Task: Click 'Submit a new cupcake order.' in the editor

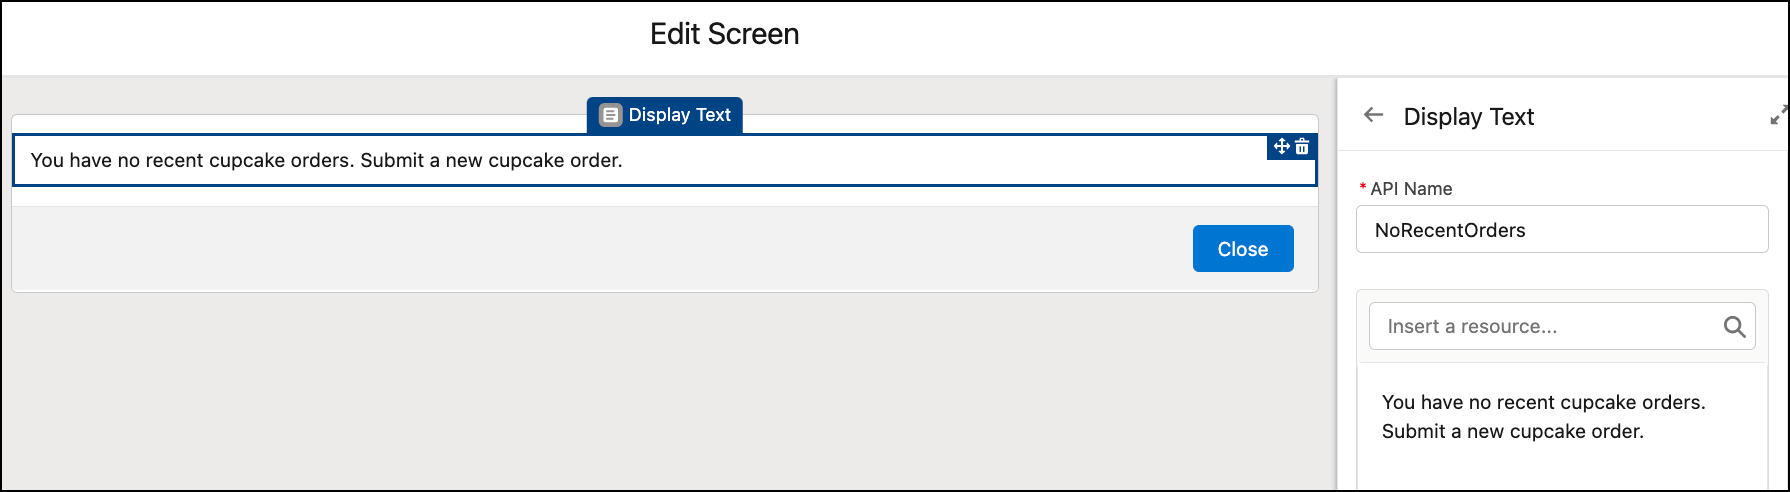Action: point(1512,431)
